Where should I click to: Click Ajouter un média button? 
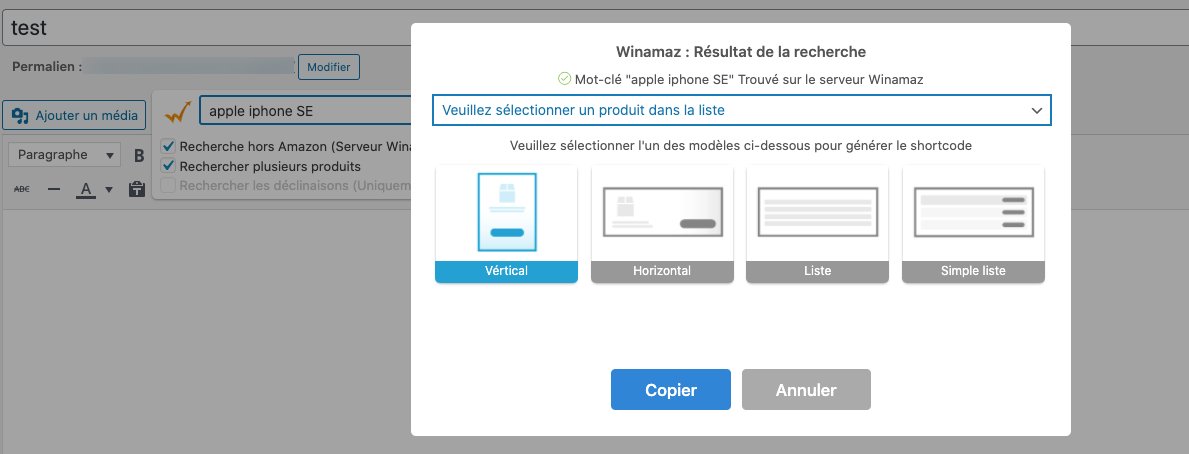coord(74,115)
